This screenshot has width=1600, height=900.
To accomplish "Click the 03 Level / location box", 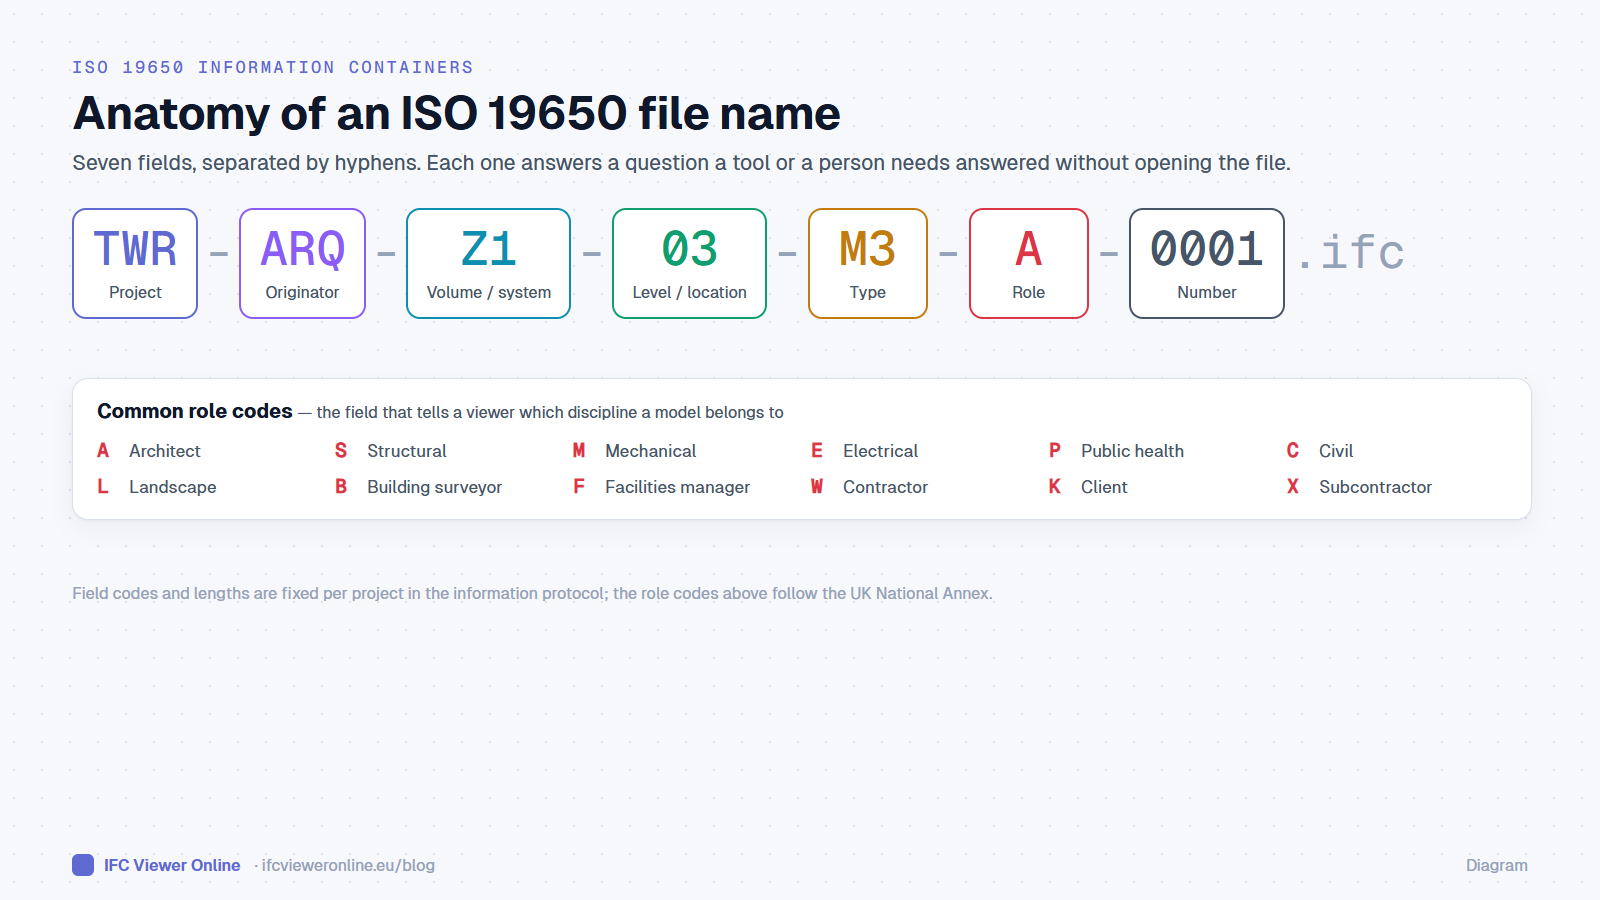I will [x=689, y=264].
